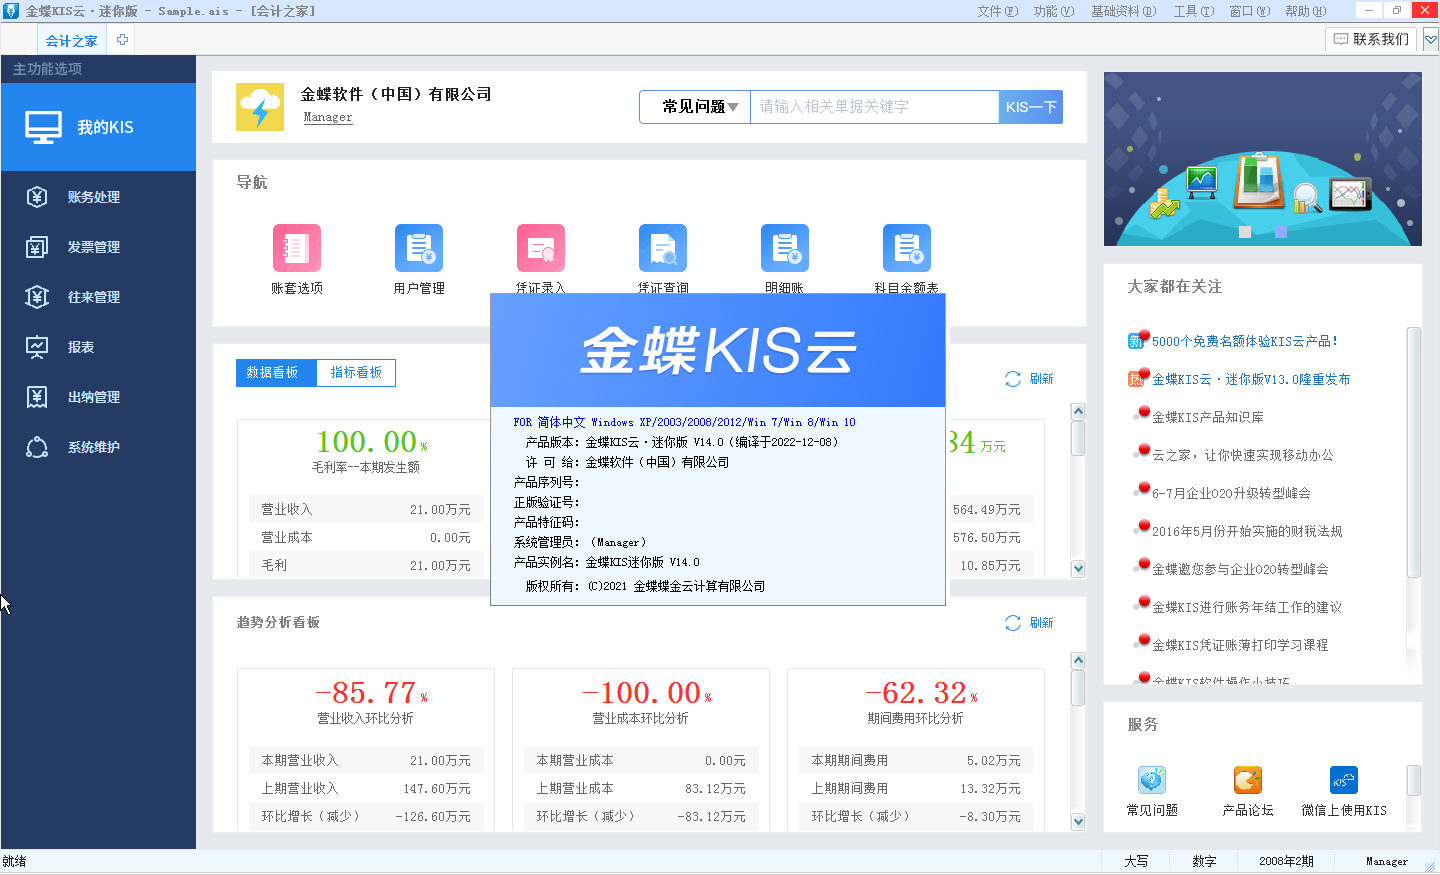
Task: Click the Manager user link
Action: coord(328,117)
